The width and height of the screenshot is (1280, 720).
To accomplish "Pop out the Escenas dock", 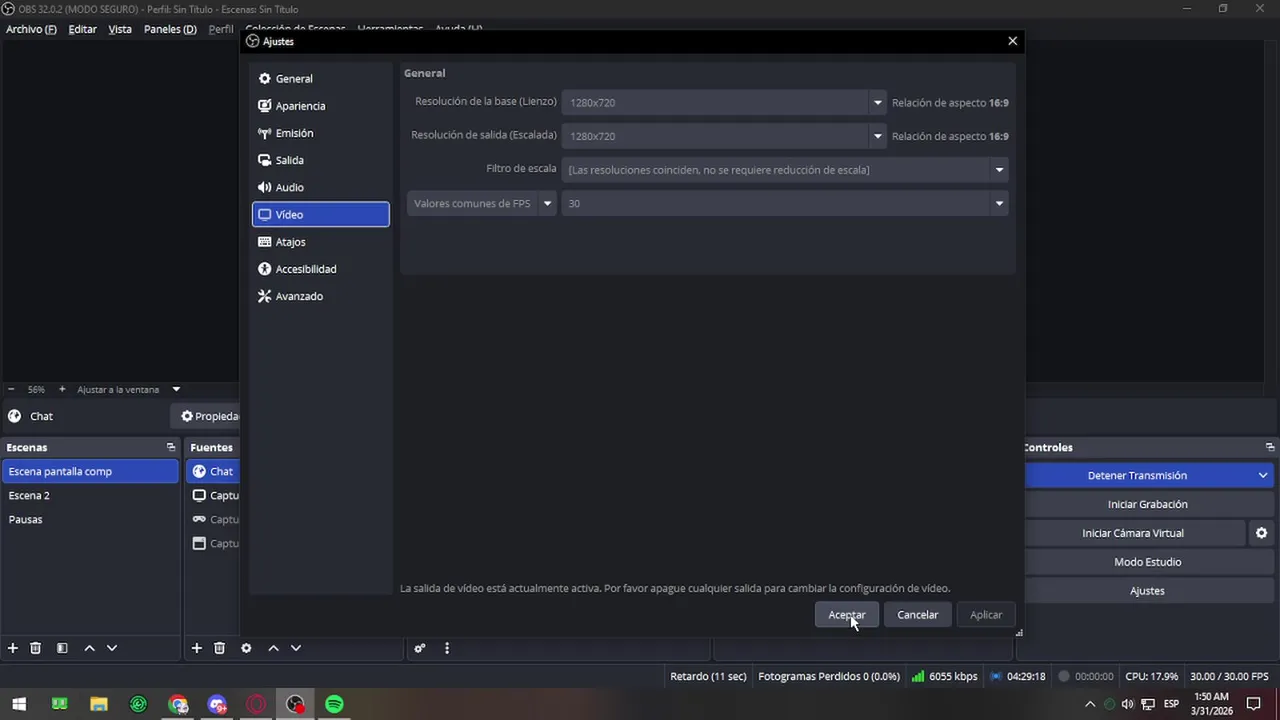I will point(170,447).
